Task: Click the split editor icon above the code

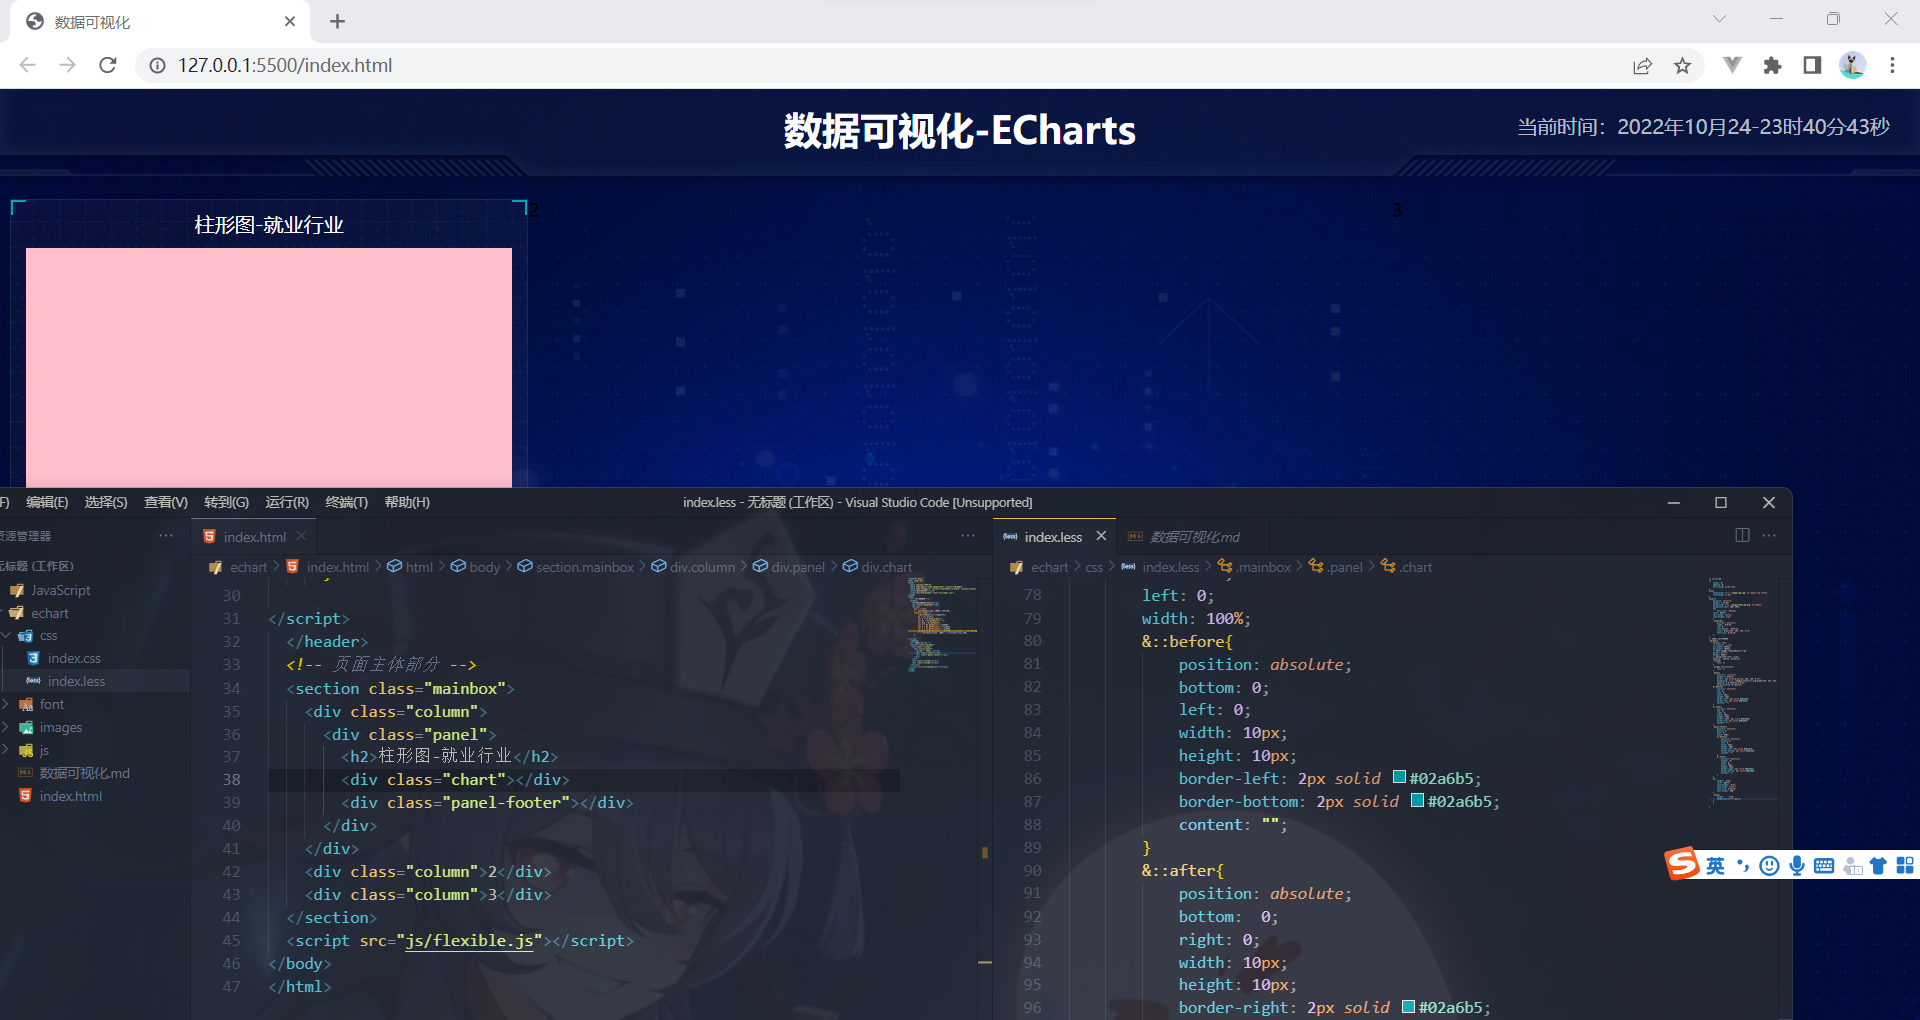Action: [x=1743, y=536]
